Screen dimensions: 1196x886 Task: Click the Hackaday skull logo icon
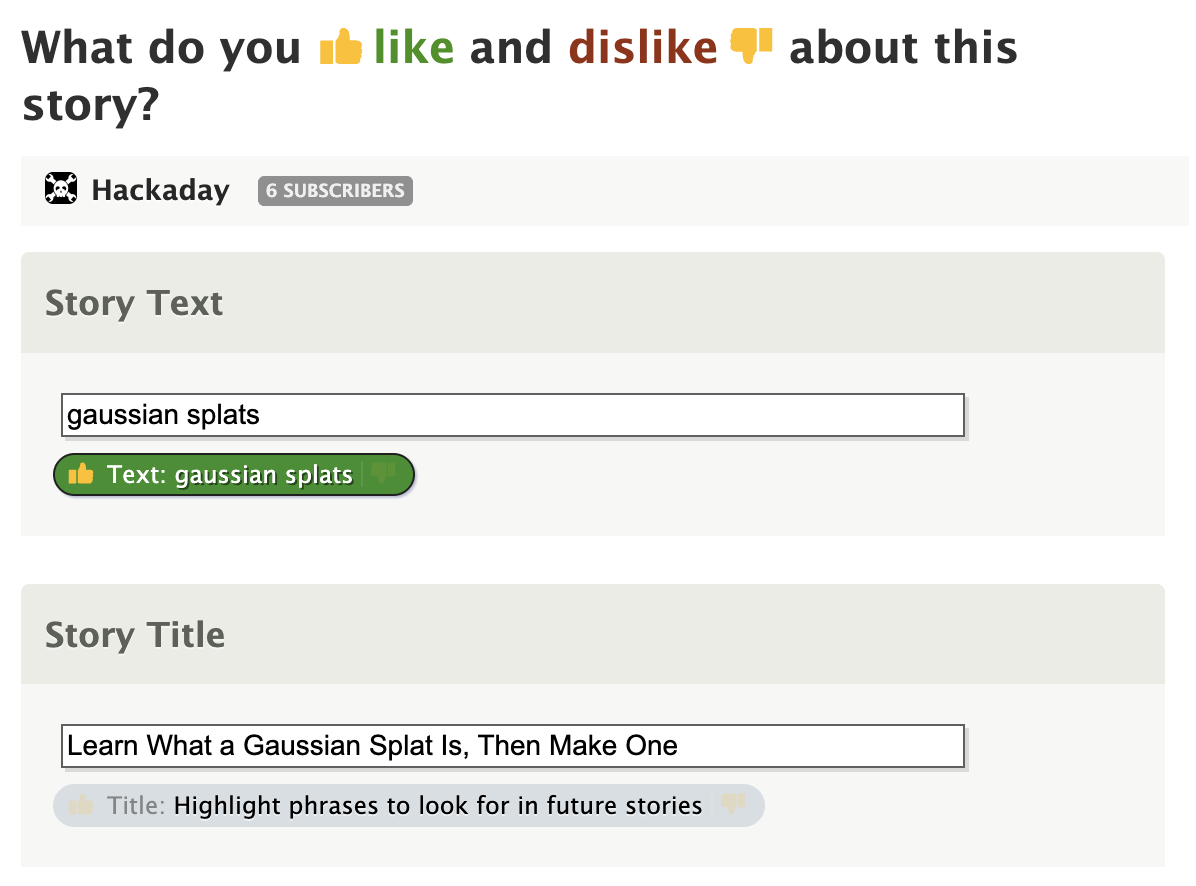click(62, 189)
